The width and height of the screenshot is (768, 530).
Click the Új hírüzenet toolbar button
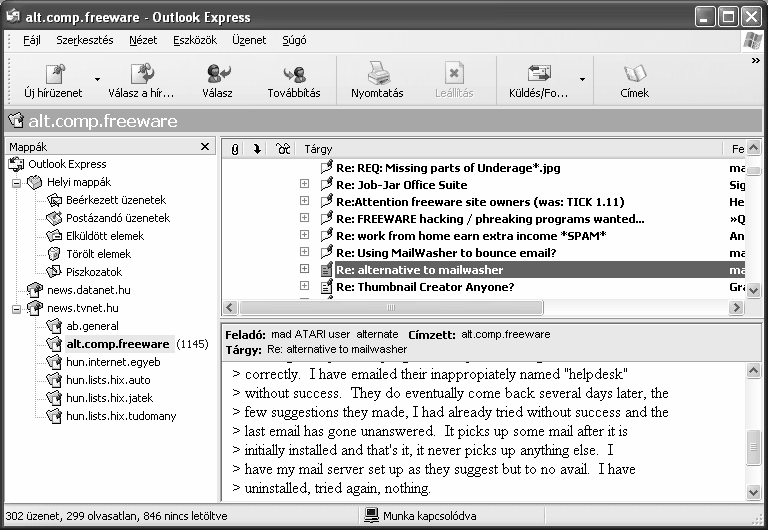pyautogui.click(x=53, y=81)
